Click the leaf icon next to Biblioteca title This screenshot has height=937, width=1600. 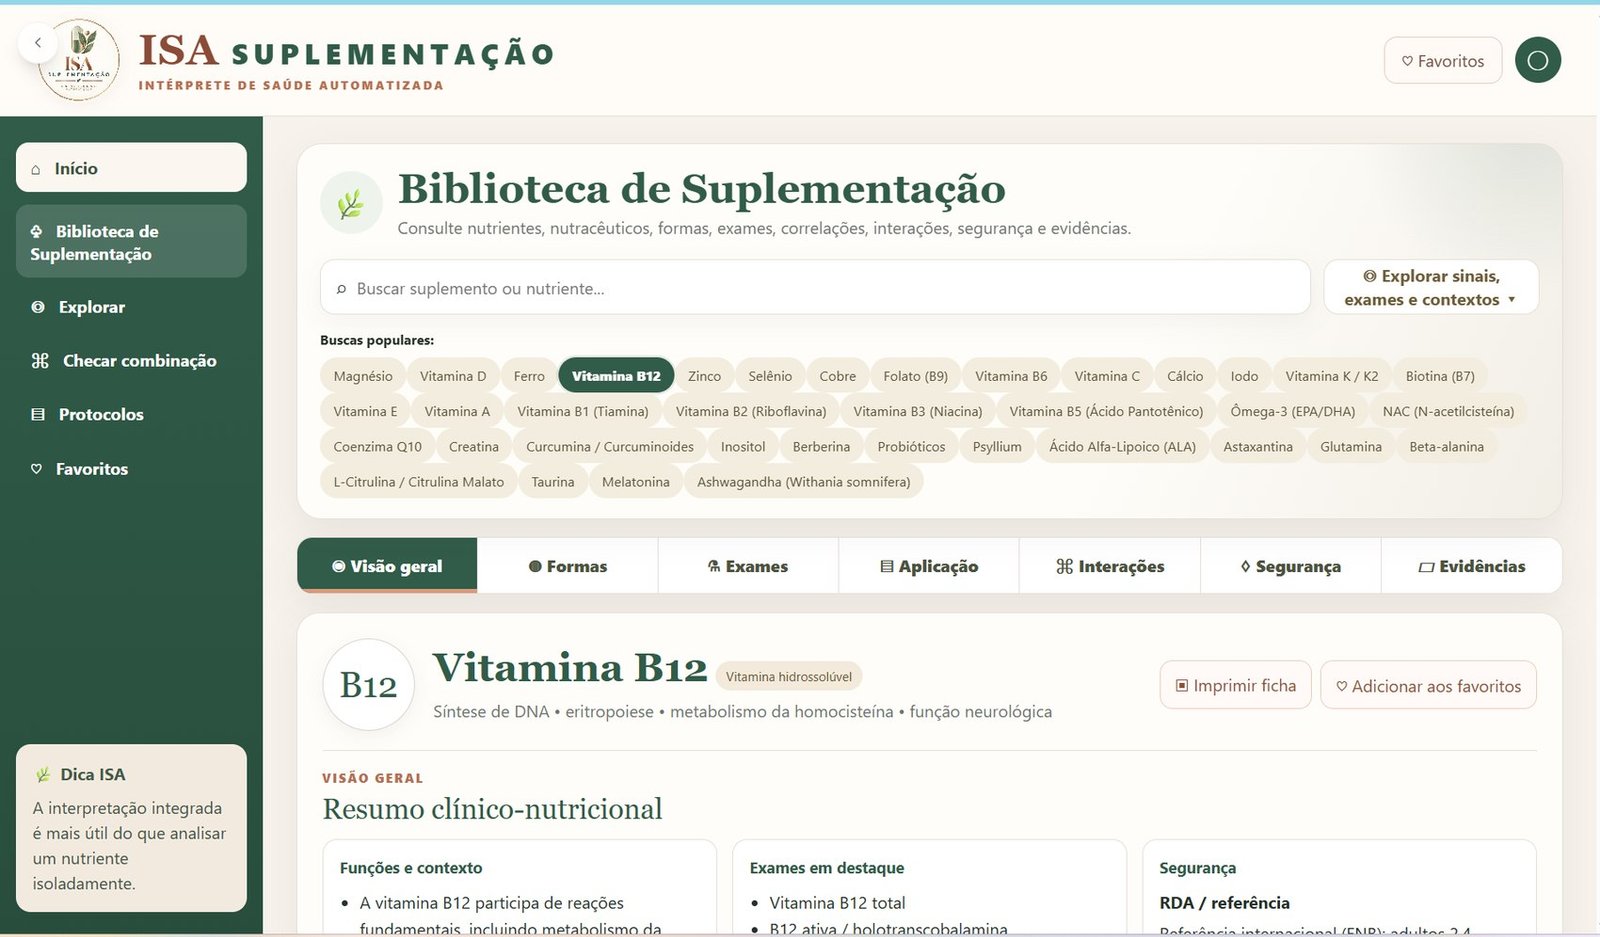click(x=351, y=203)
